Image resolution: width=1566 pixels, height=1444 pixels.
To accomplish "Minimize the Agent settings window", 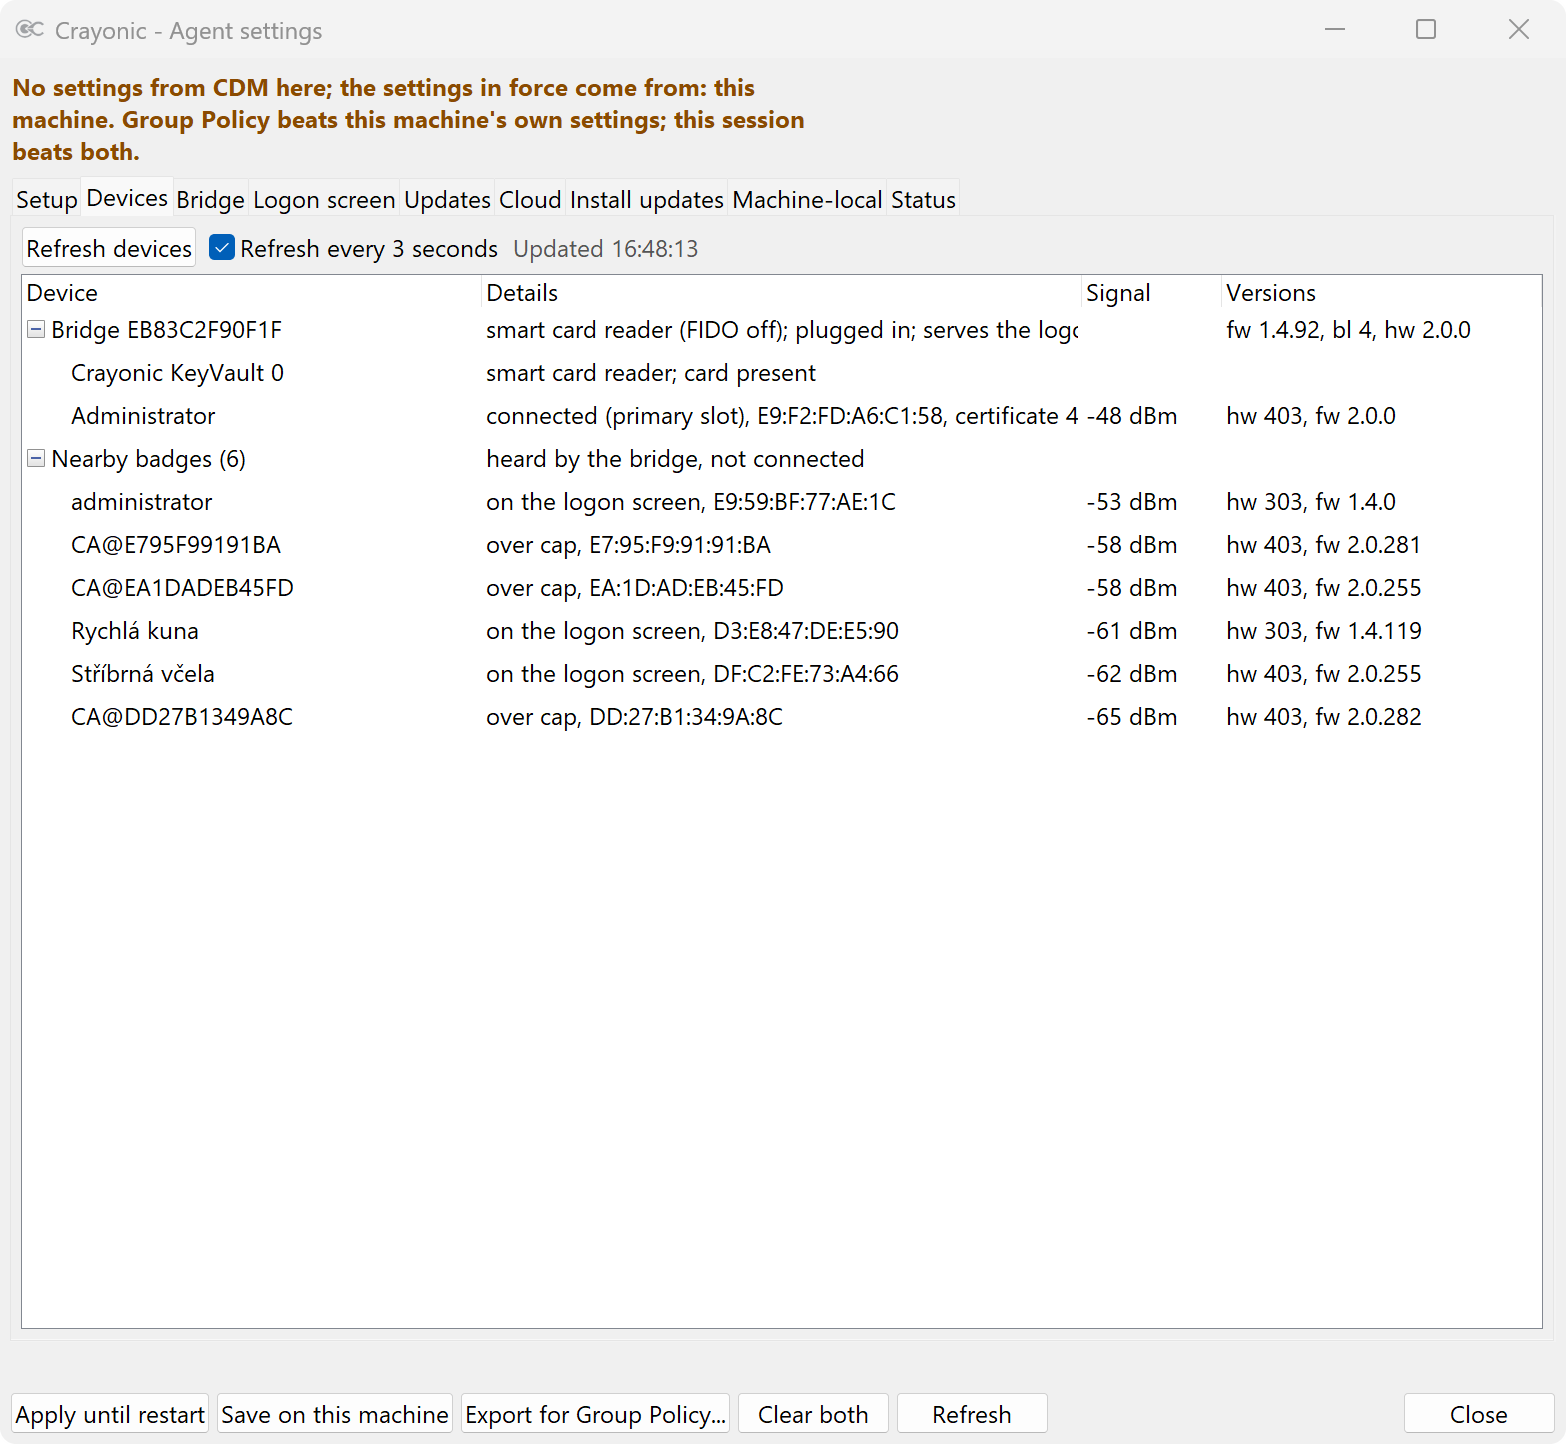I will 1334,29.
